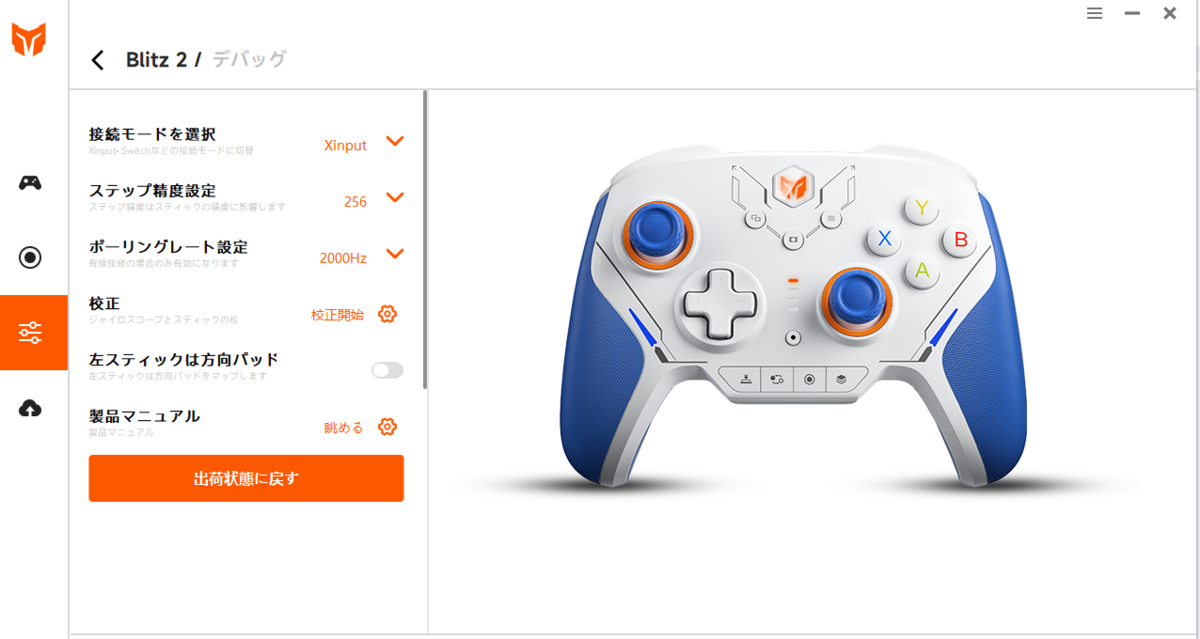
Task: Toggle 左スティックは方向パッド switch
Action: pyautogui.click(x=387, y=370)
